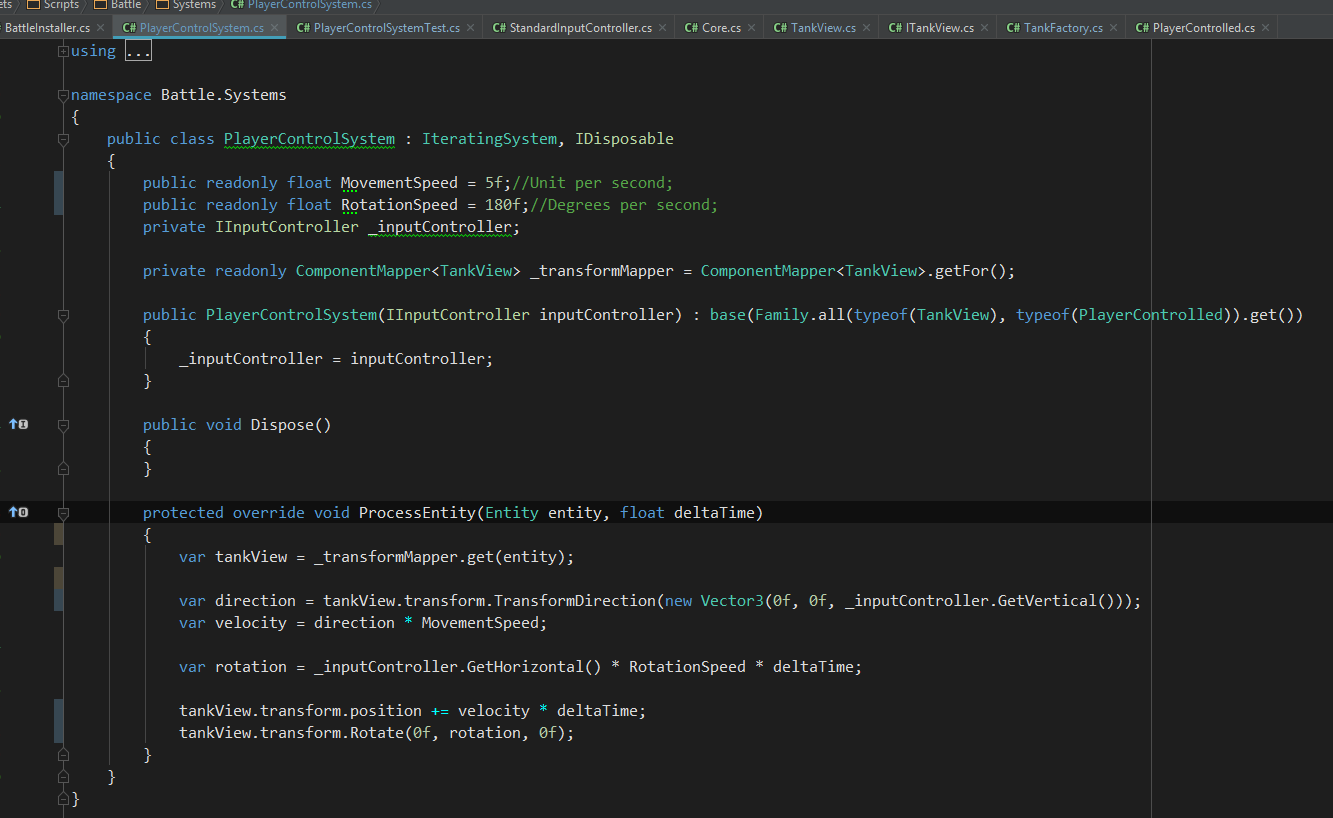
Task: Expand the folded using directives
Action: click(x=64, y=51)
